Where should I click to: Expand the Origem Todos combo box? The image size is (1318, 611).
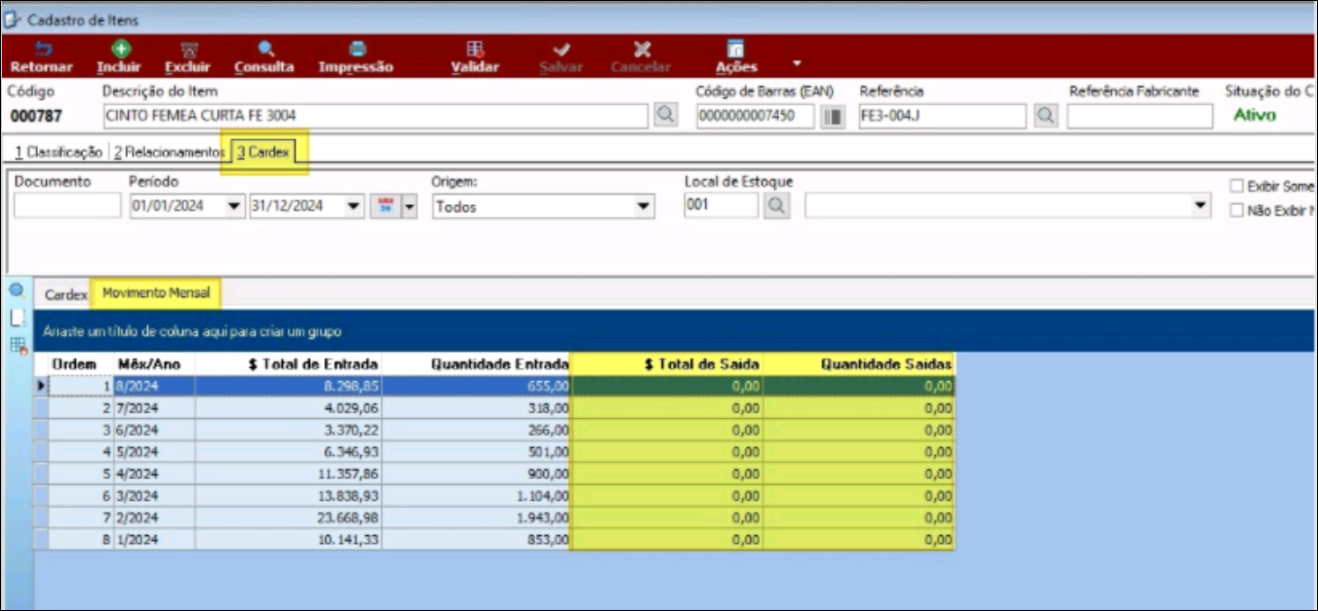click(x=644, y=207)
